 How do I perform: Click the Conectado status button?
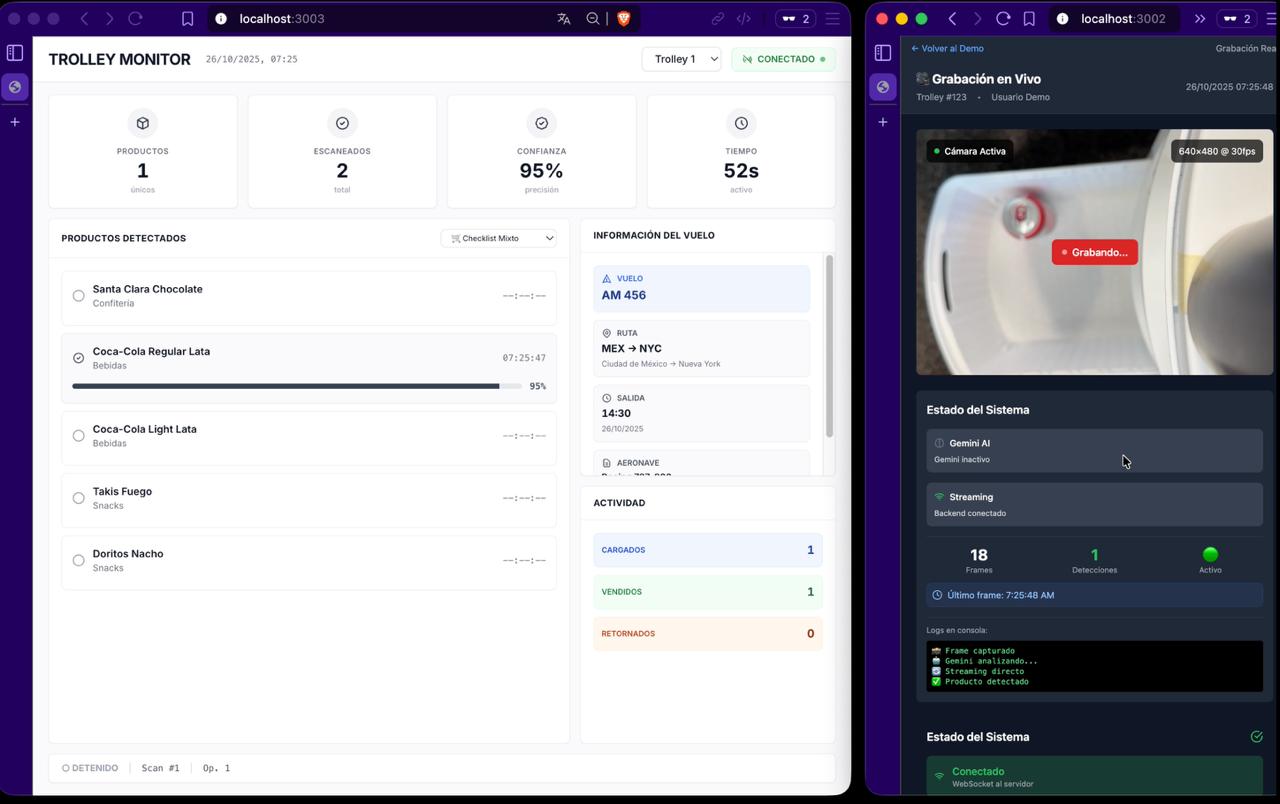coord(783,59)
